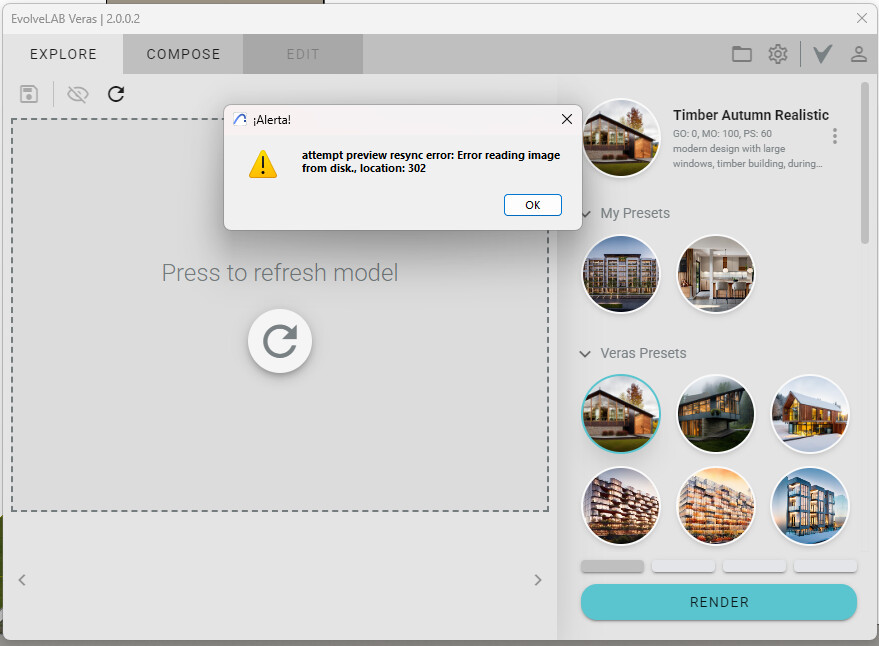The height and width of the screenshot is (646, 879).
Task: Switch to the EXPLORE tab
Action: pyautogui.click(x=63, y=54)
